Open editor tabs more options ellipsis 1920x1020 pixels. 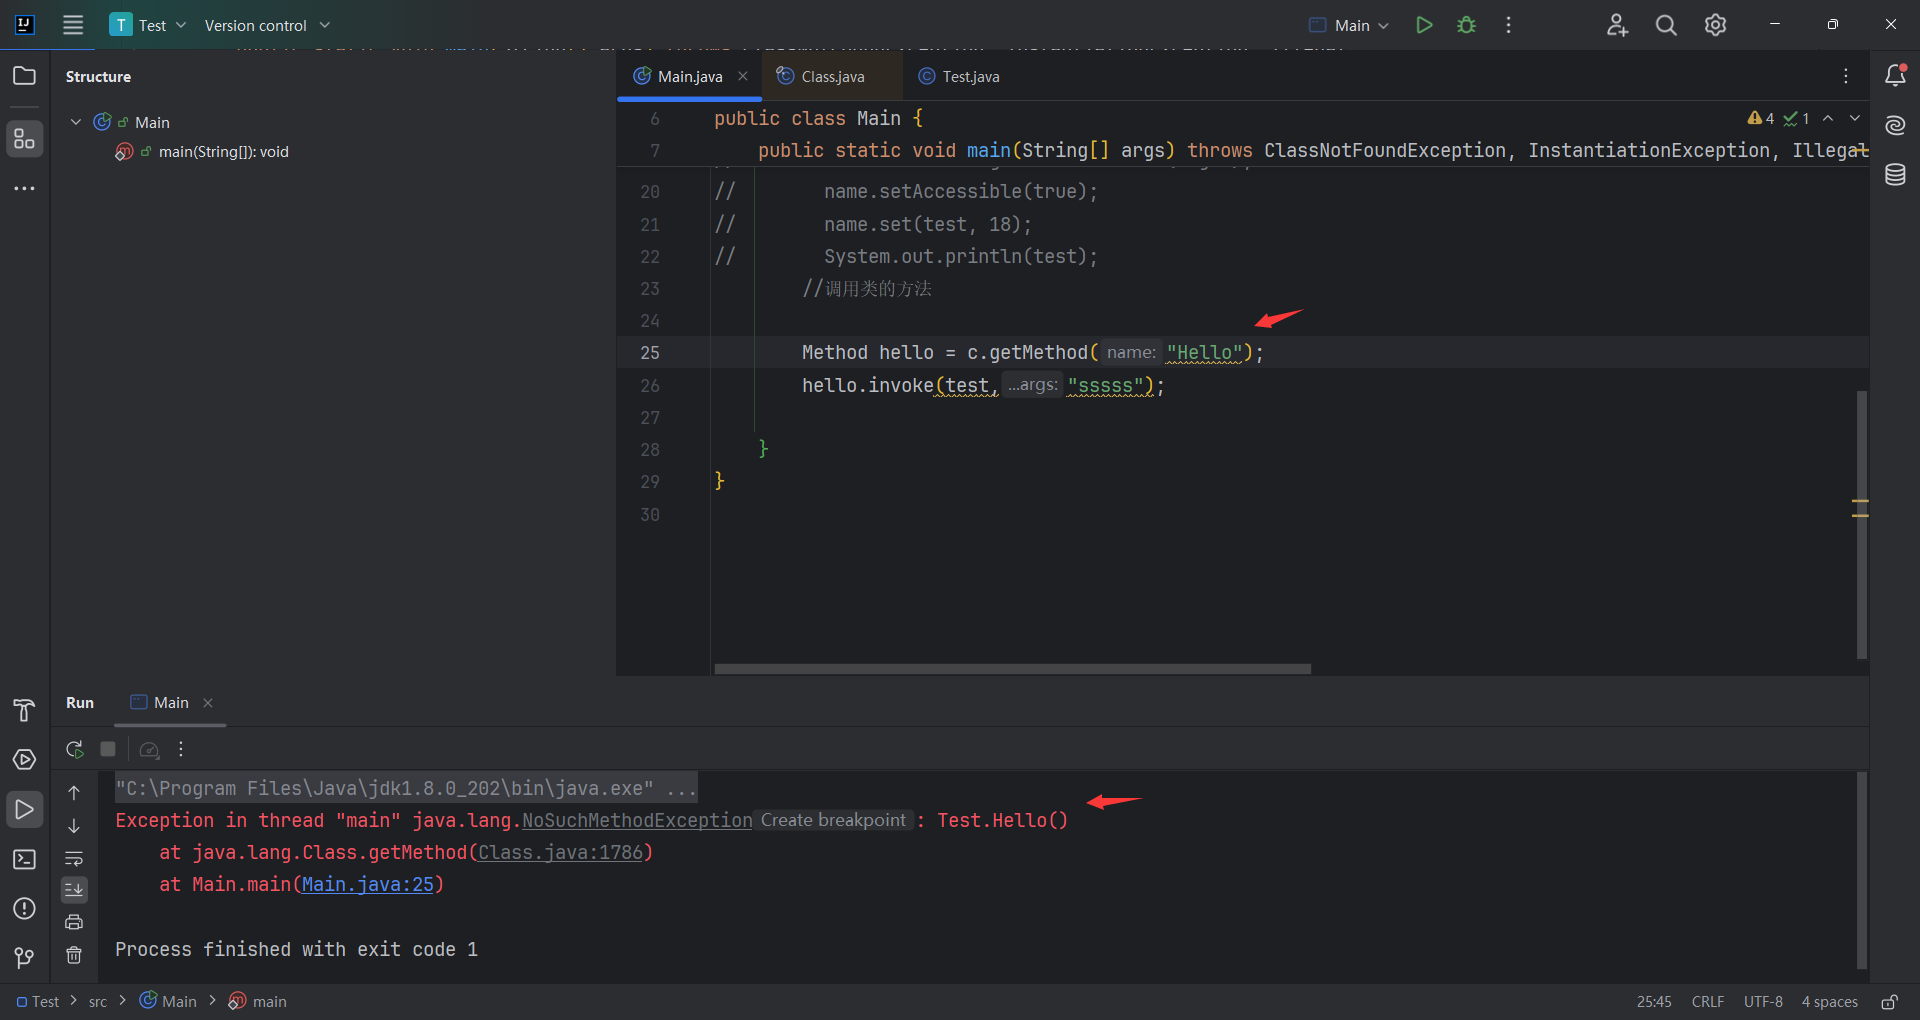[1846, 76]
